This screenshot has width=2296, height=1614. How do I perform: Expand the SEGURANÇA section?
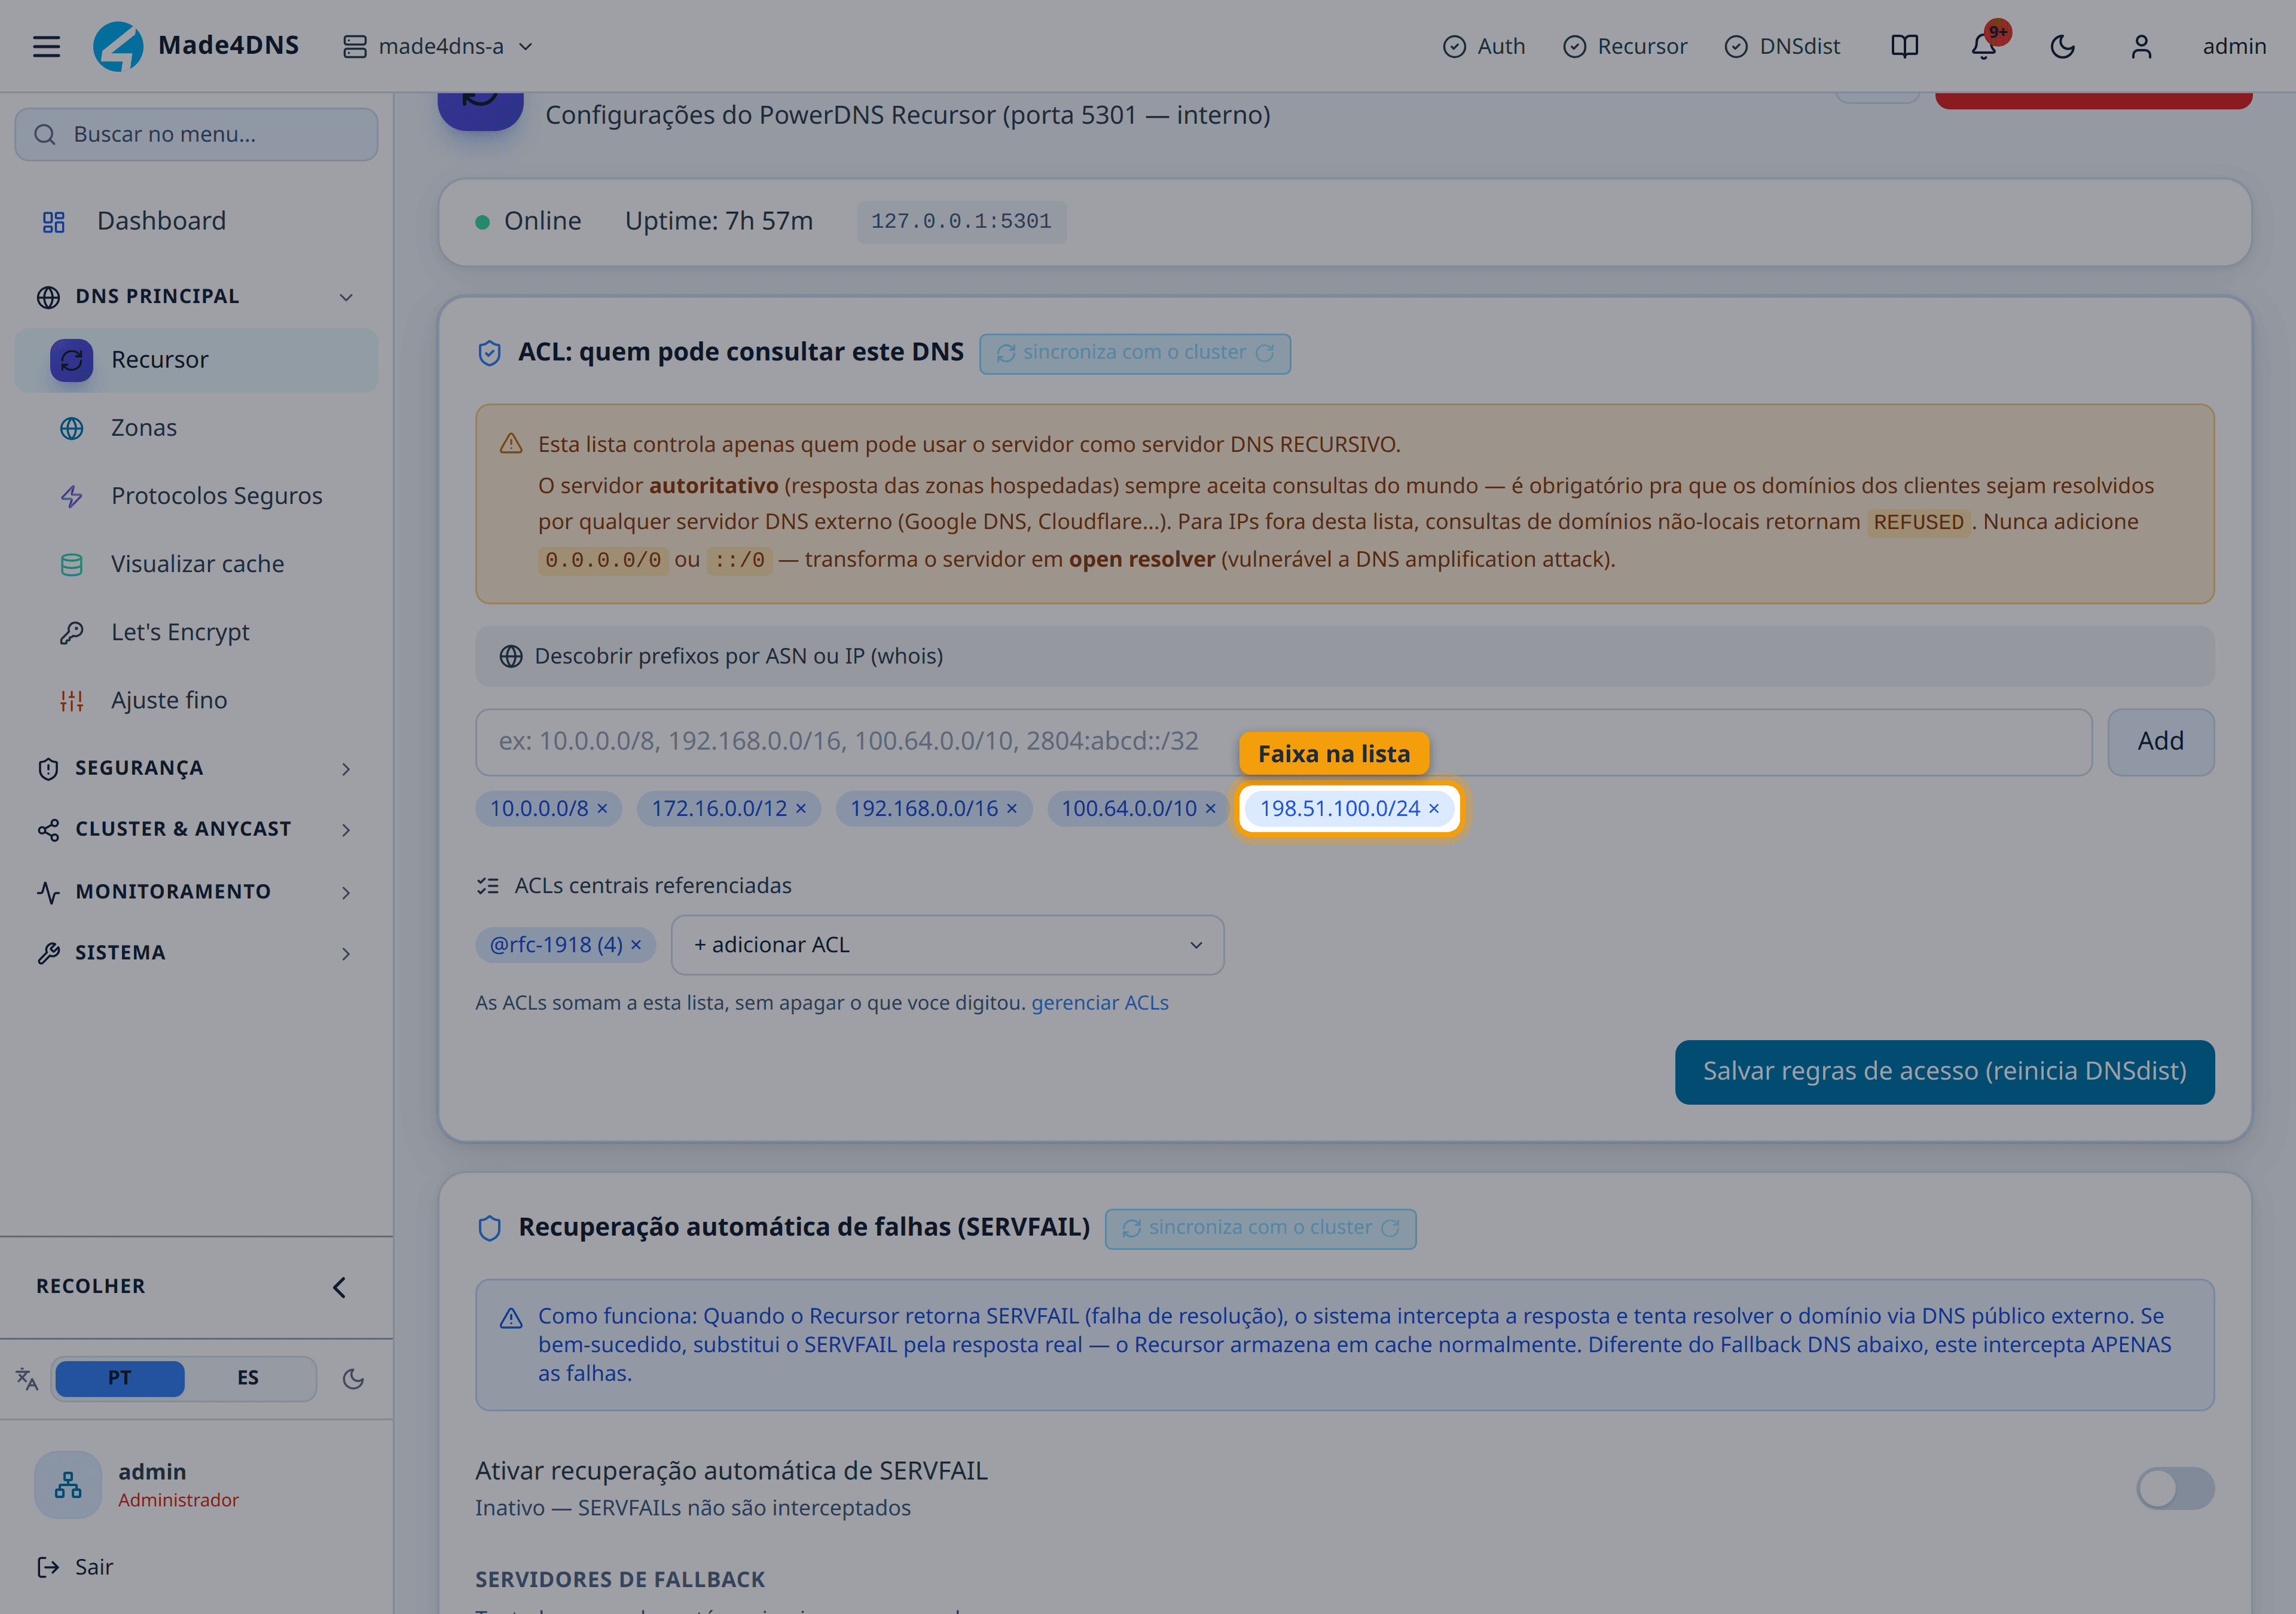196,768
